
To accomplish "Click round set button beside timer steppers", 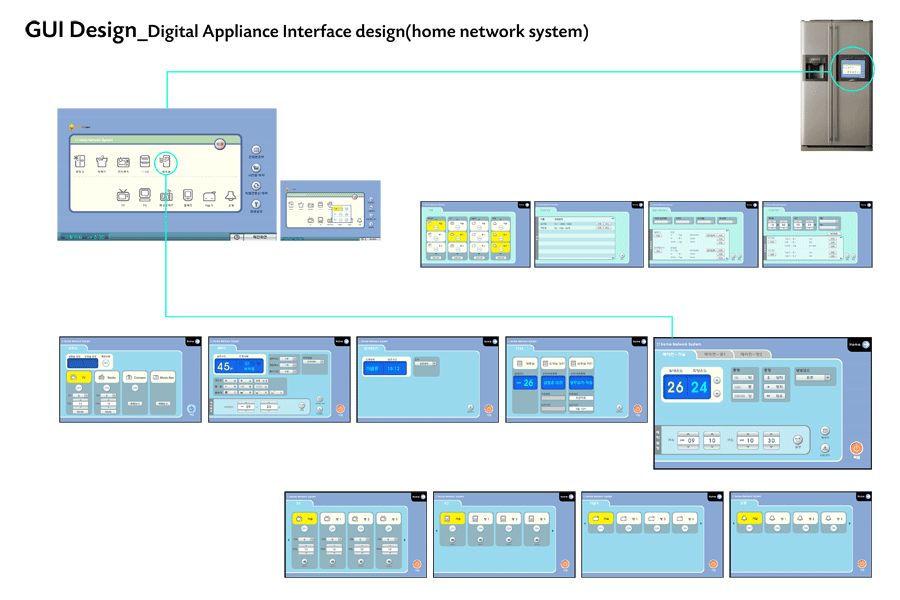I will point(798,440).
